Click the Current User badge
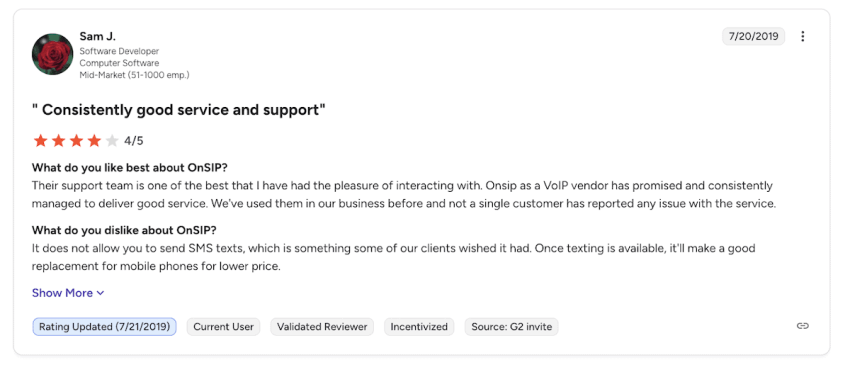The image size is (850, 367). [x=223, y=327]
